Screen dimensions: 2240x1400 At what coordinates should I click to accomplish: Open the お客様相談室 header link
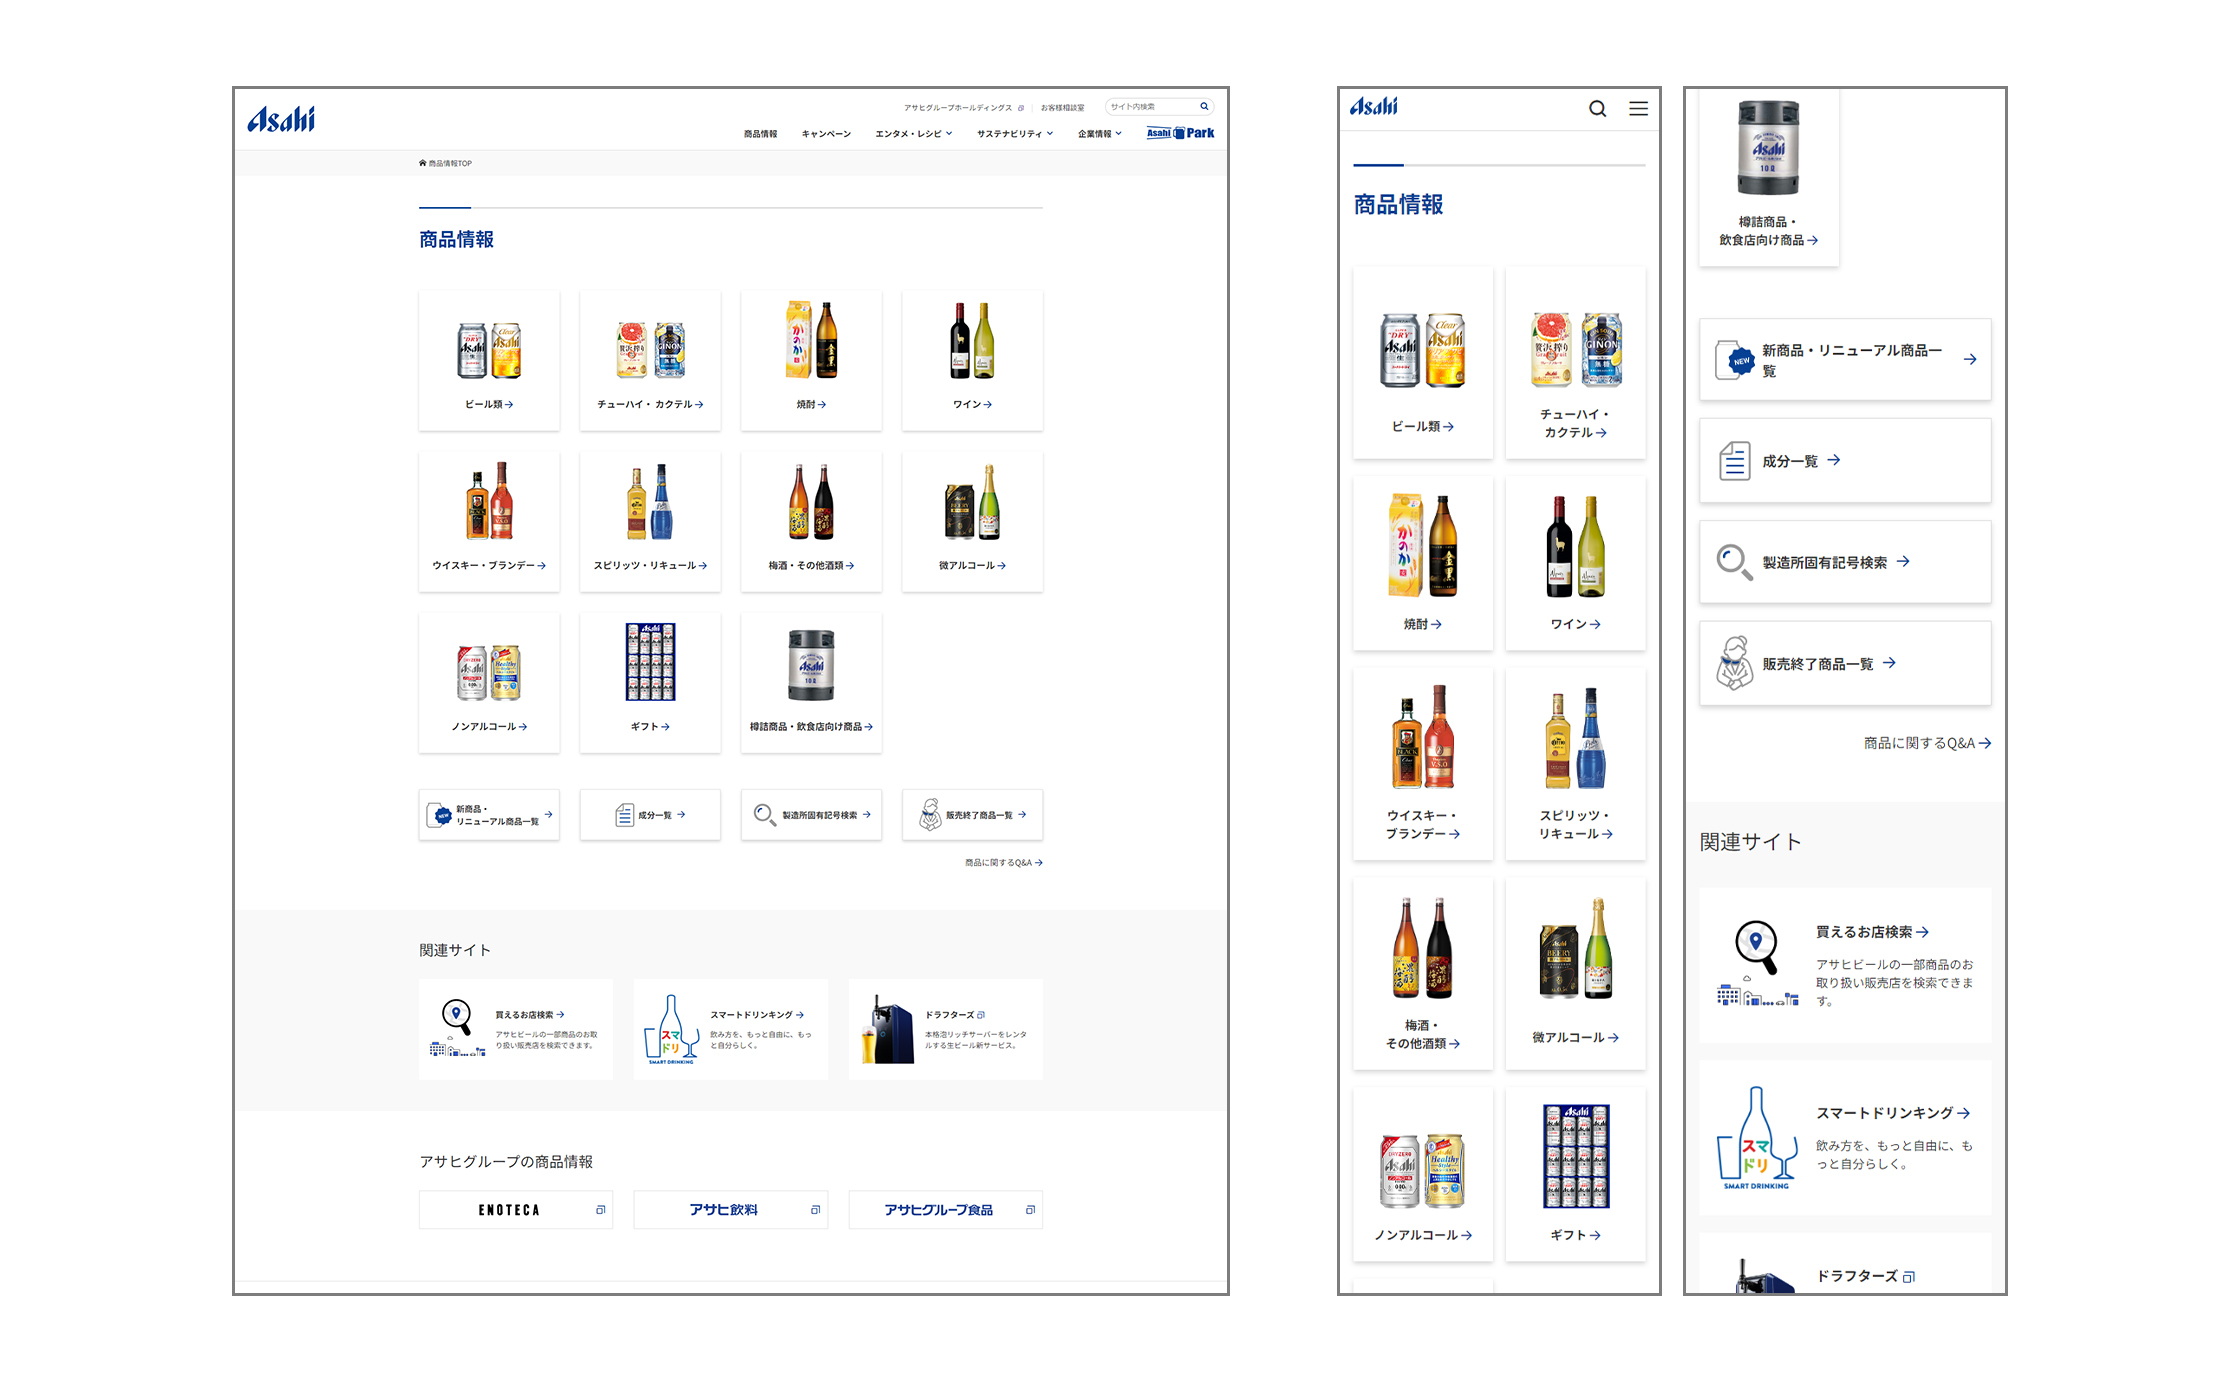click(x=1062, y=107)
